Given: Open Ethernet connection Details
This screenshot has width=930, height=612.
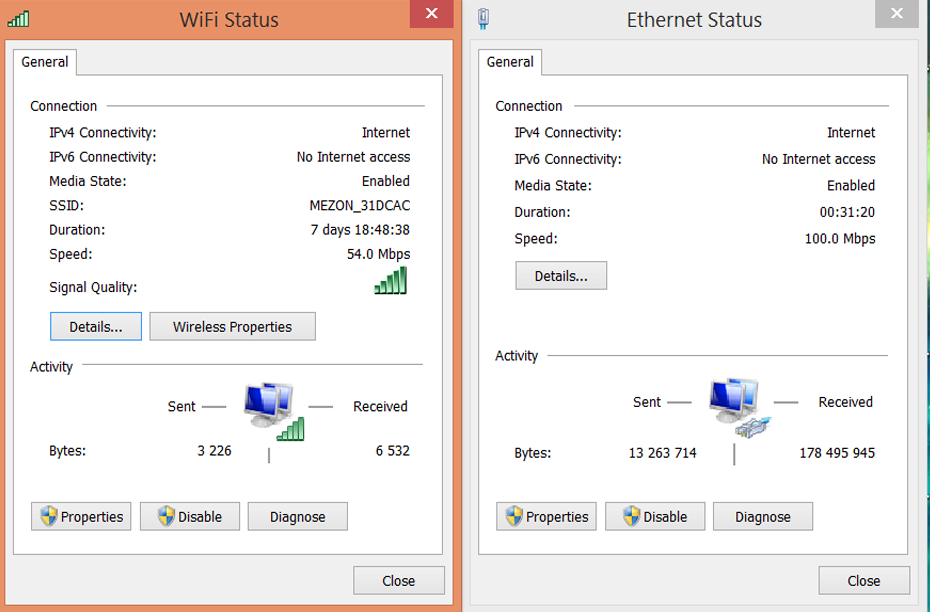Looking at the screenshot, I should point(561,276).
